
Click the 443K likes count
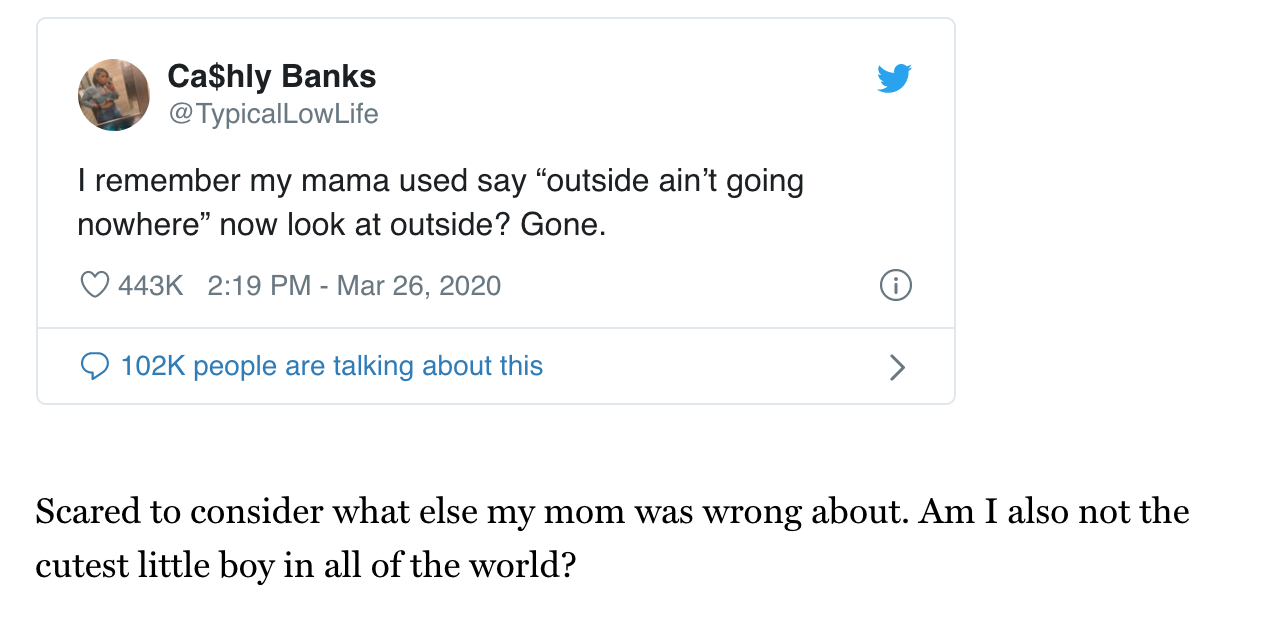click(x=150, y=286)
